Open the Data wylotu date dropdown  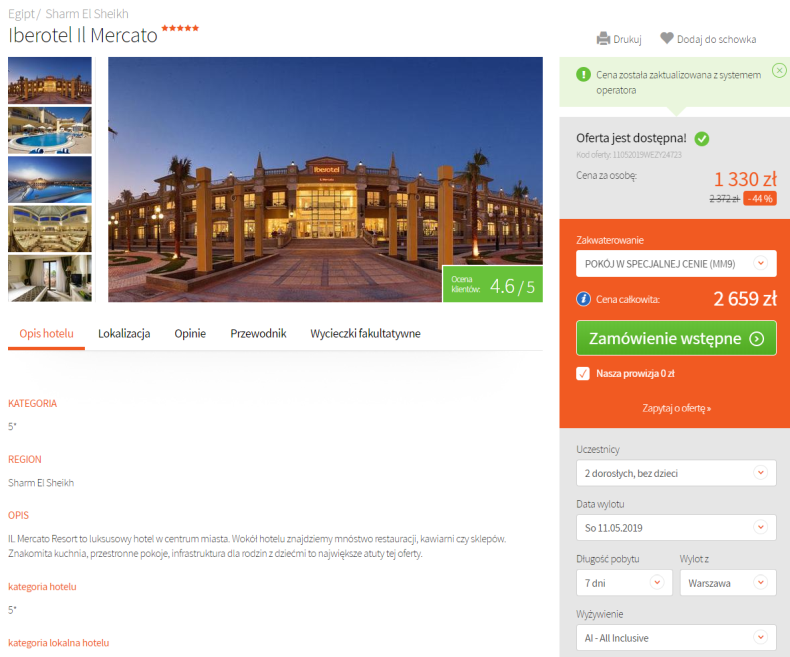point(676,528)
